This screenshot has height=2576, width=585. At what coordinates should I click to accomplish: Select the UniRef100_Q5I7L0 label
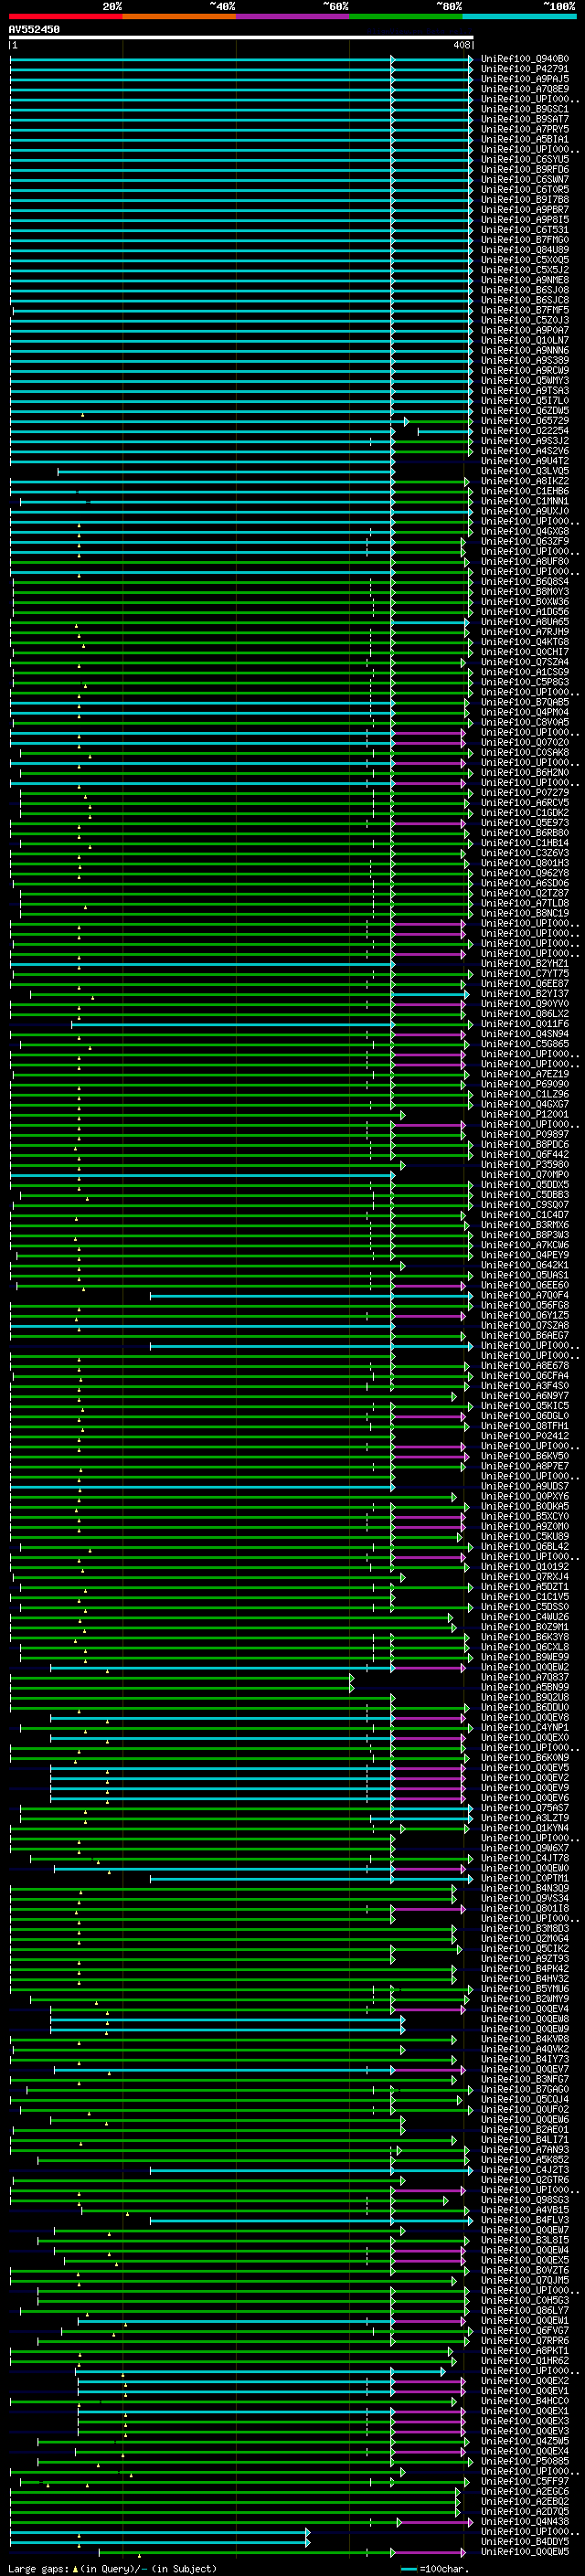[x=525, y=401]
